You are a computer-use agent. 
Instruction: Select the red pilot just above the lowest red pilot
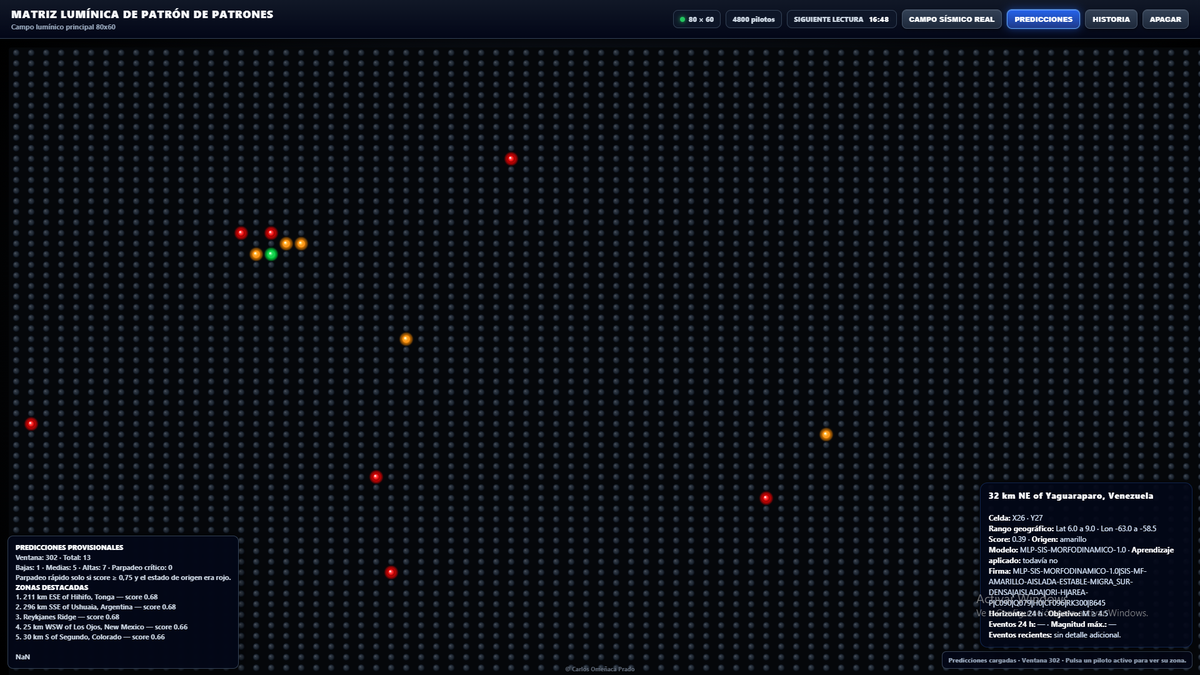point(376,477)
